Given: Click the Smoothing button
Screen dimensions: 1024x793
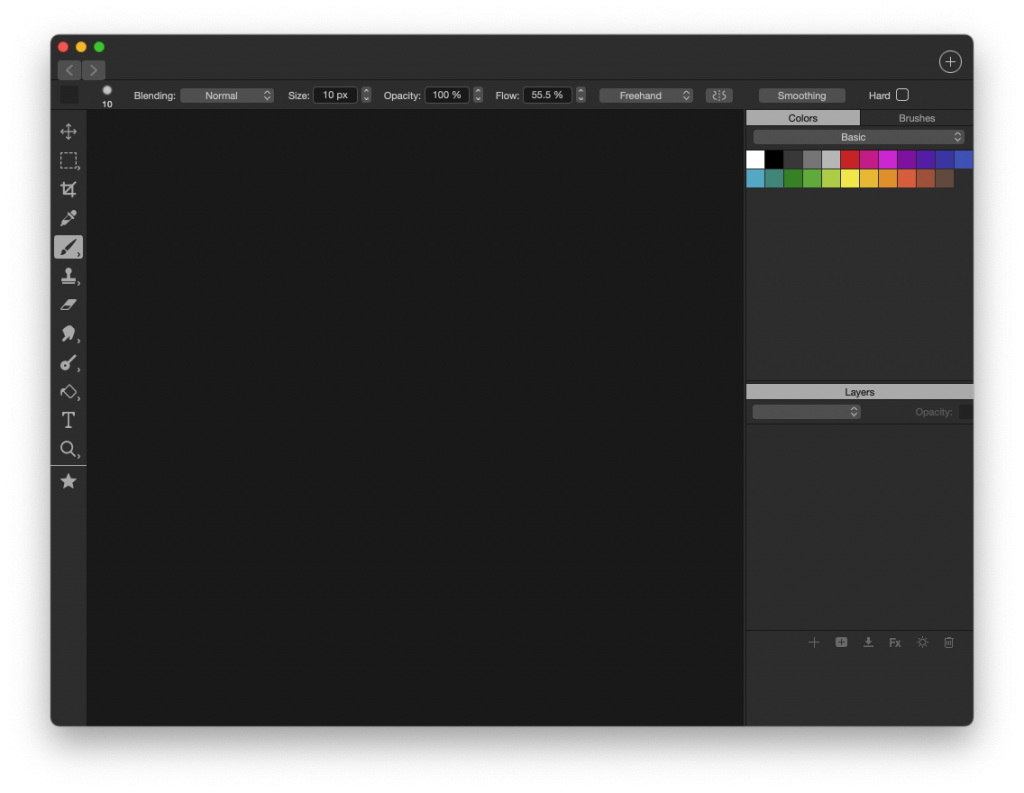Looking at the screenshot, I should coord(802,95).
